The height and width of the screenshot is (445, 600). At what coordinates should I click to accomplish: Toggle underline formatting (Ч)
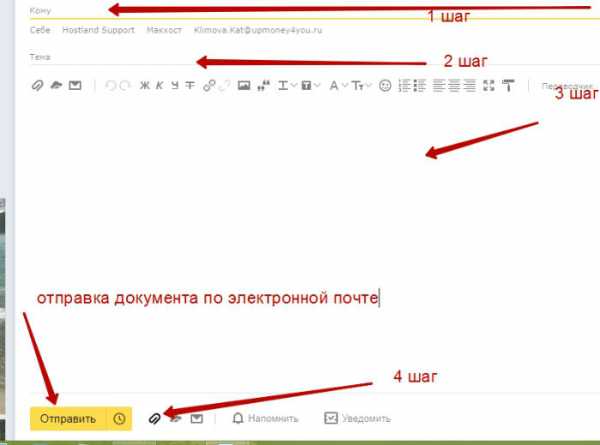click(x=175, y=85)
